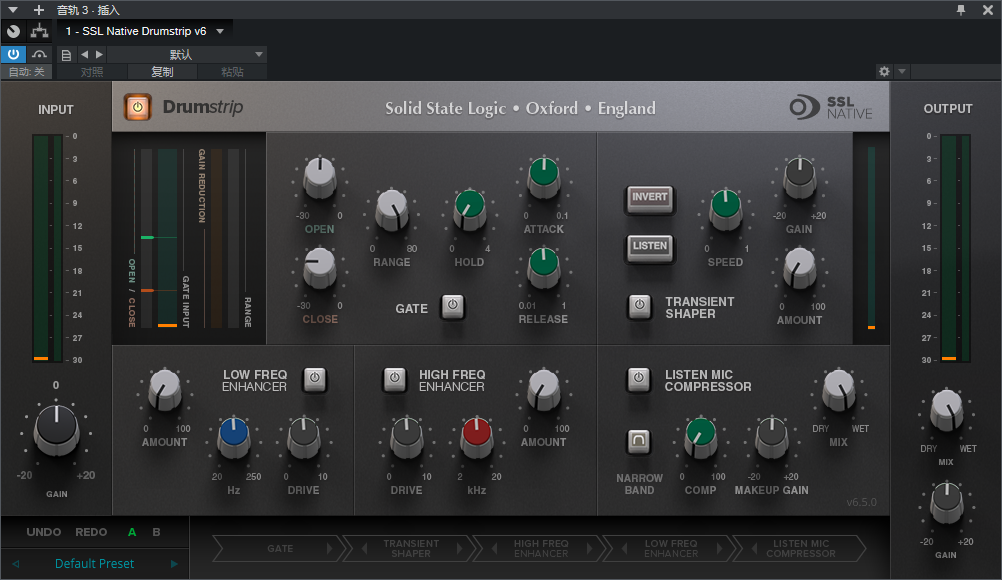Screen dimensions: 1002x580
Task: Click the Listen Mic Compressor Mix knob
Action: point(838,390)
